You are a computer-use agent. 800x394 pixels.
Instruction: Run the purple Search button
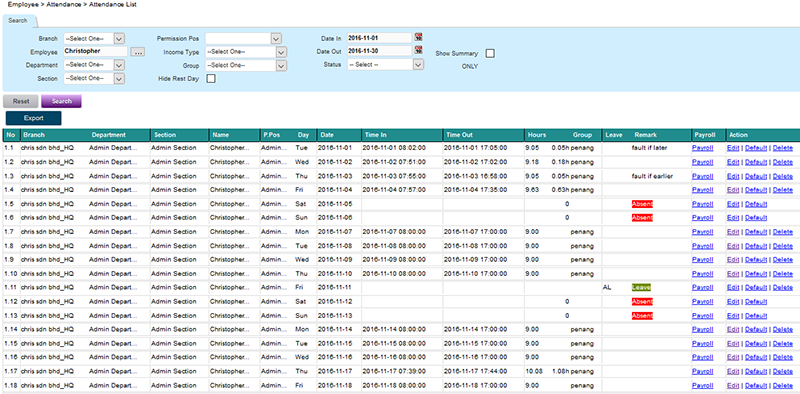tap(61, 101)
